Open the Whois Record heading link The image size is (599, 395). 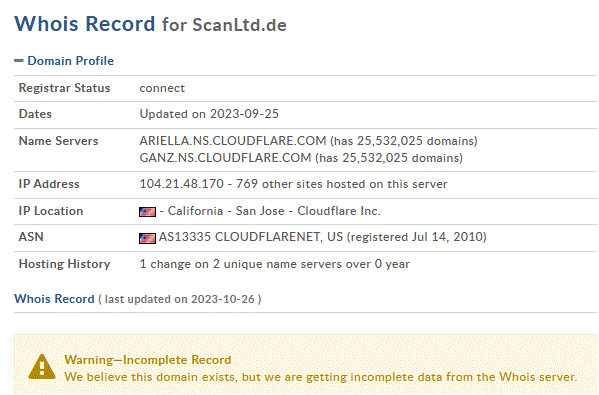tap(54, 299)
